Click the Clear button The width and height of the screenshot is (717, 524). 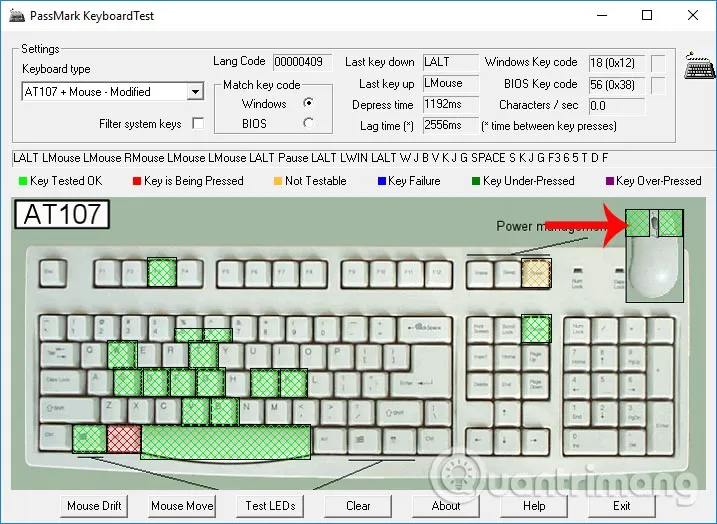pyautogui.click(x=358, y=506)
